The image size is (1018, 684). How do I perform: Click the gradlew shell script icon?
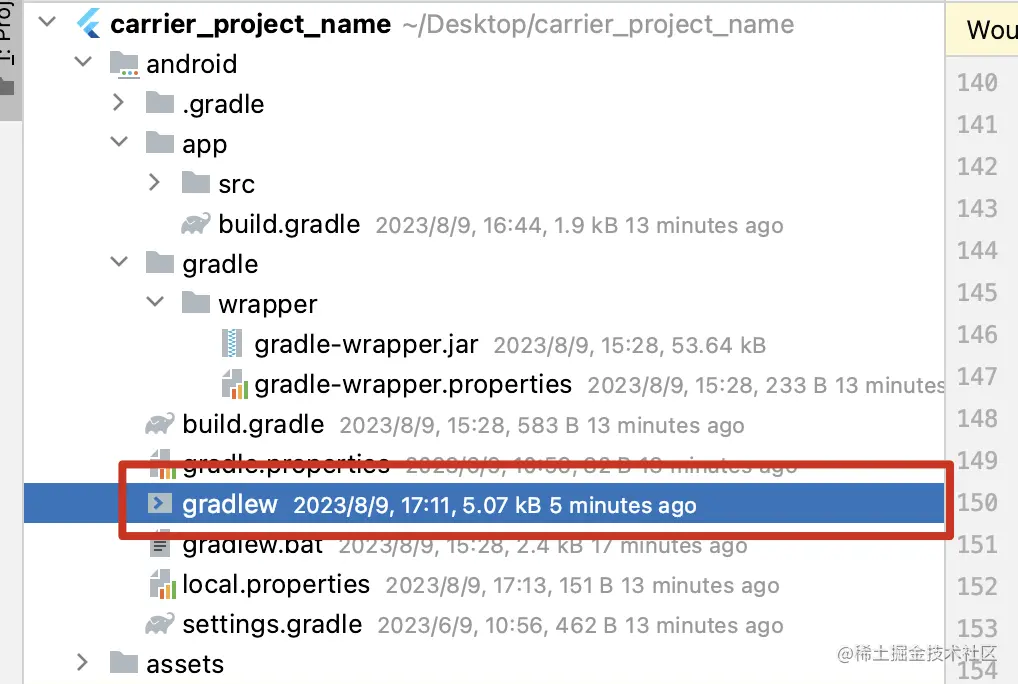point(160,504)
